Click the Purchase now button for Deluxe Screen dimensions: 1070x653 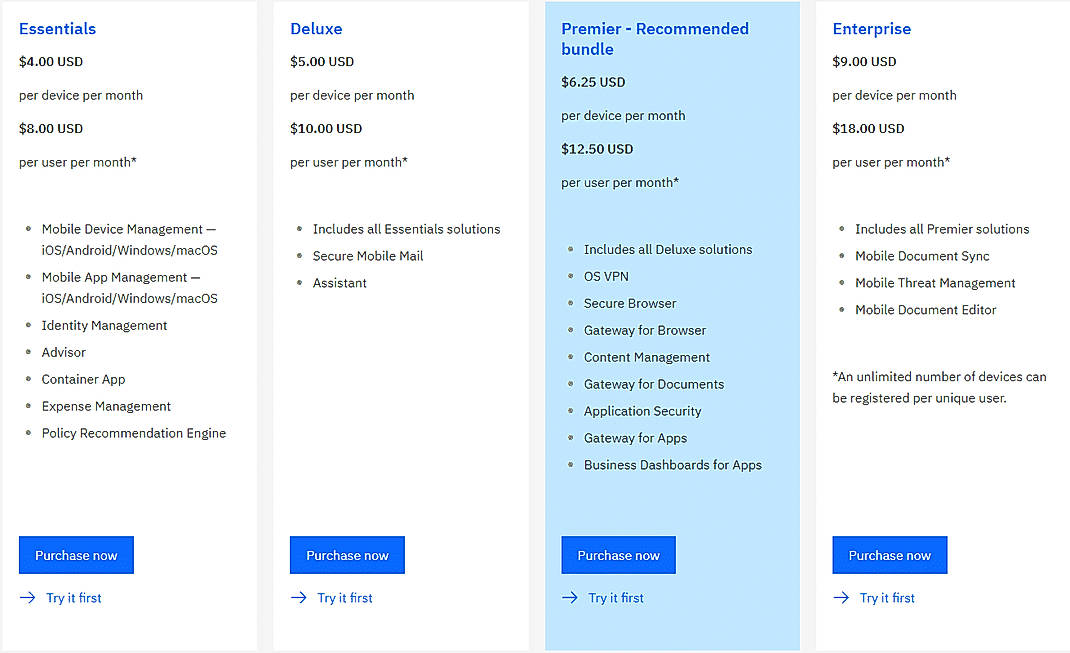point(347,554)
